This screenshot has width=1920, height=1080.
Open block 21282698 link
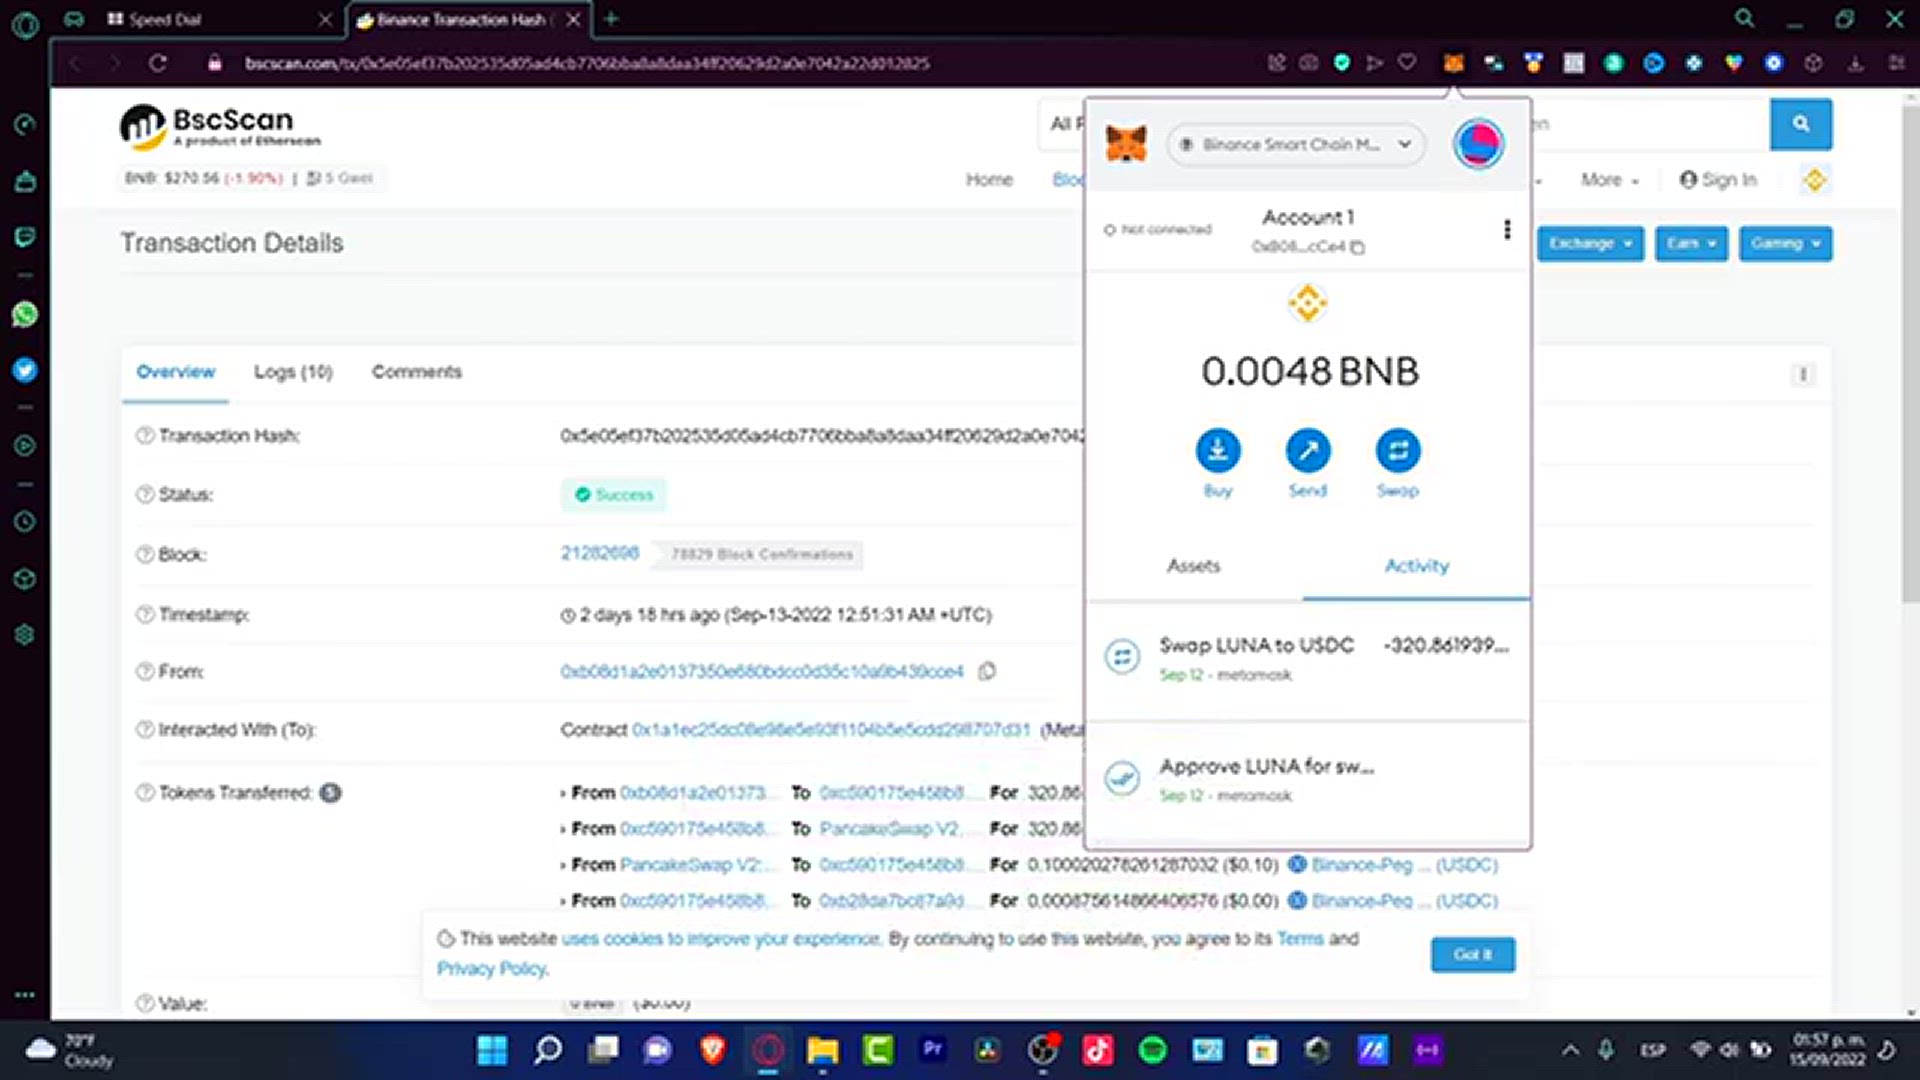(599, 553)
